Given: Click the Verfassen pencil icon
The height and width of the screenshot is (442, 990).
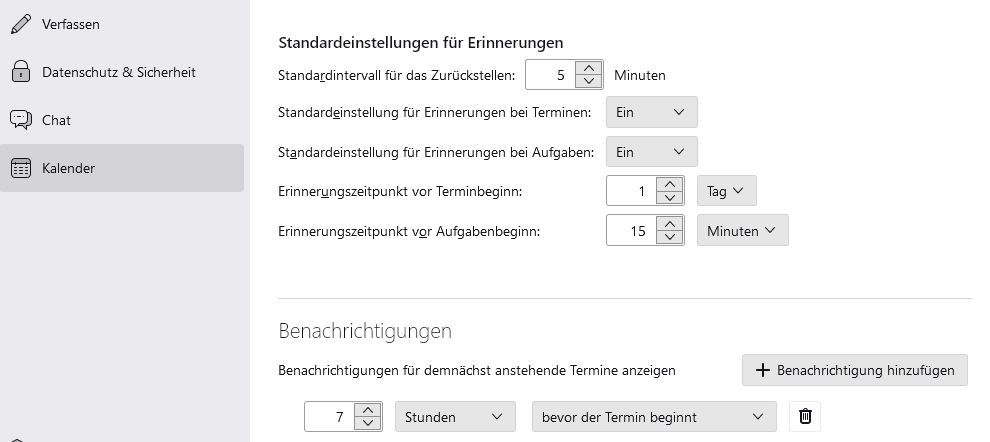Looking at the screenshot, I should [20, 24].
